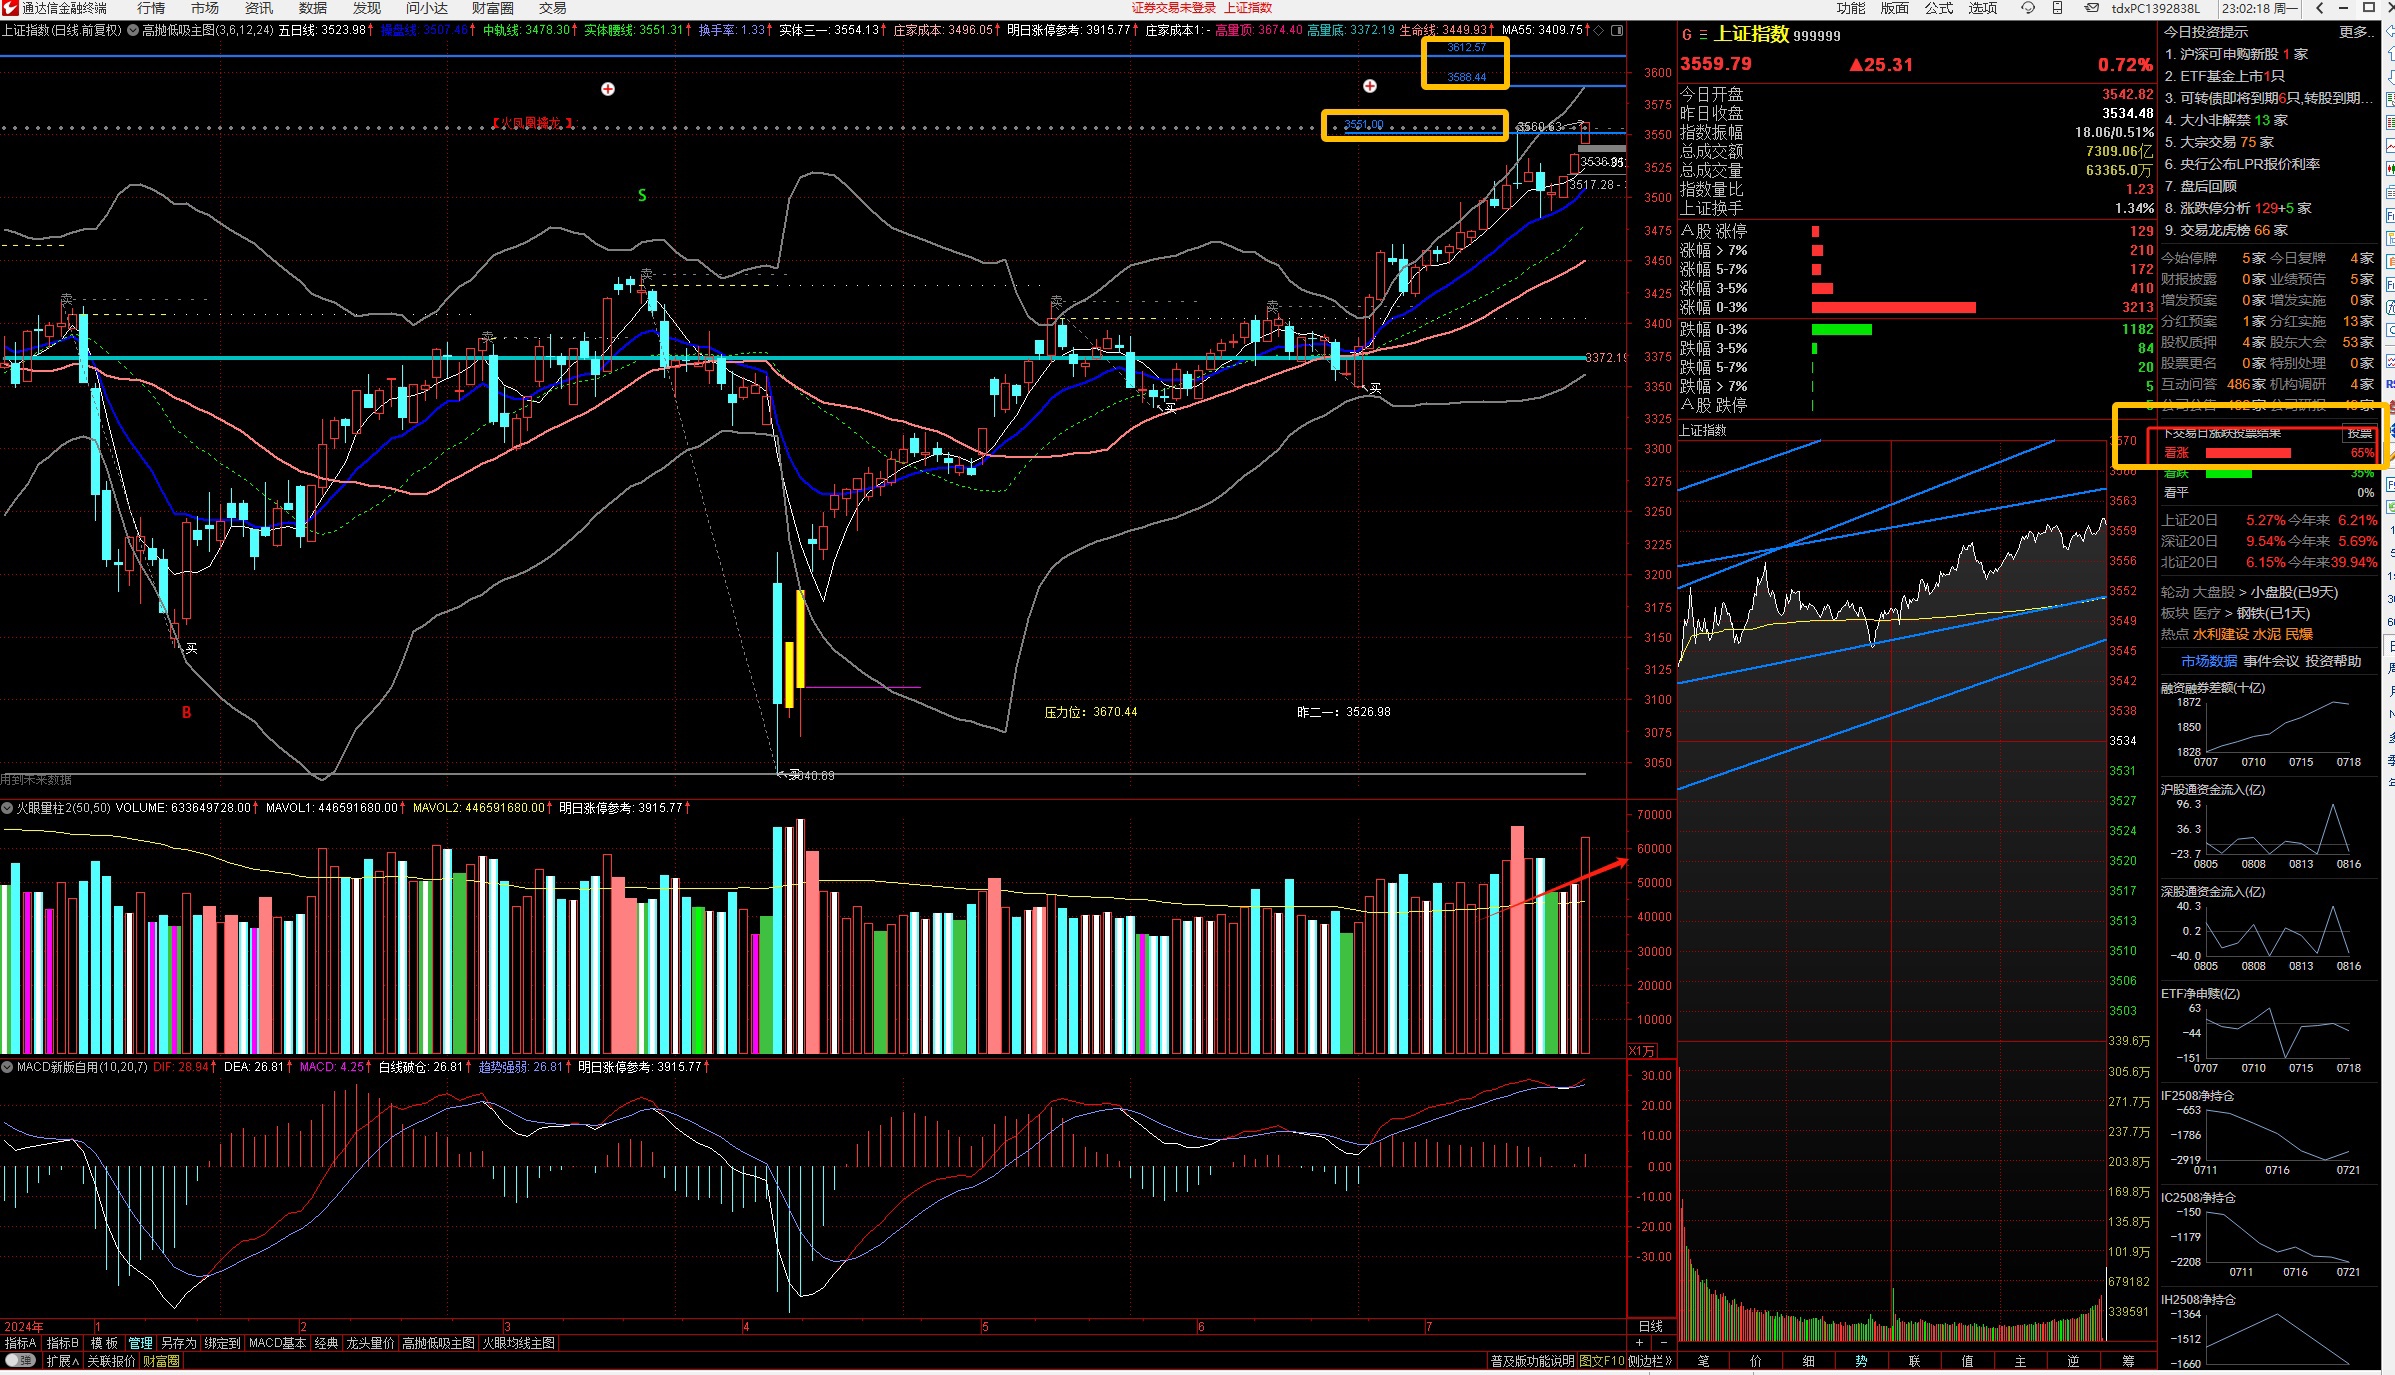Select MACD基本 template
The width and height of the screenshot is (2395, 1375).
click(x=277, y=1343)
